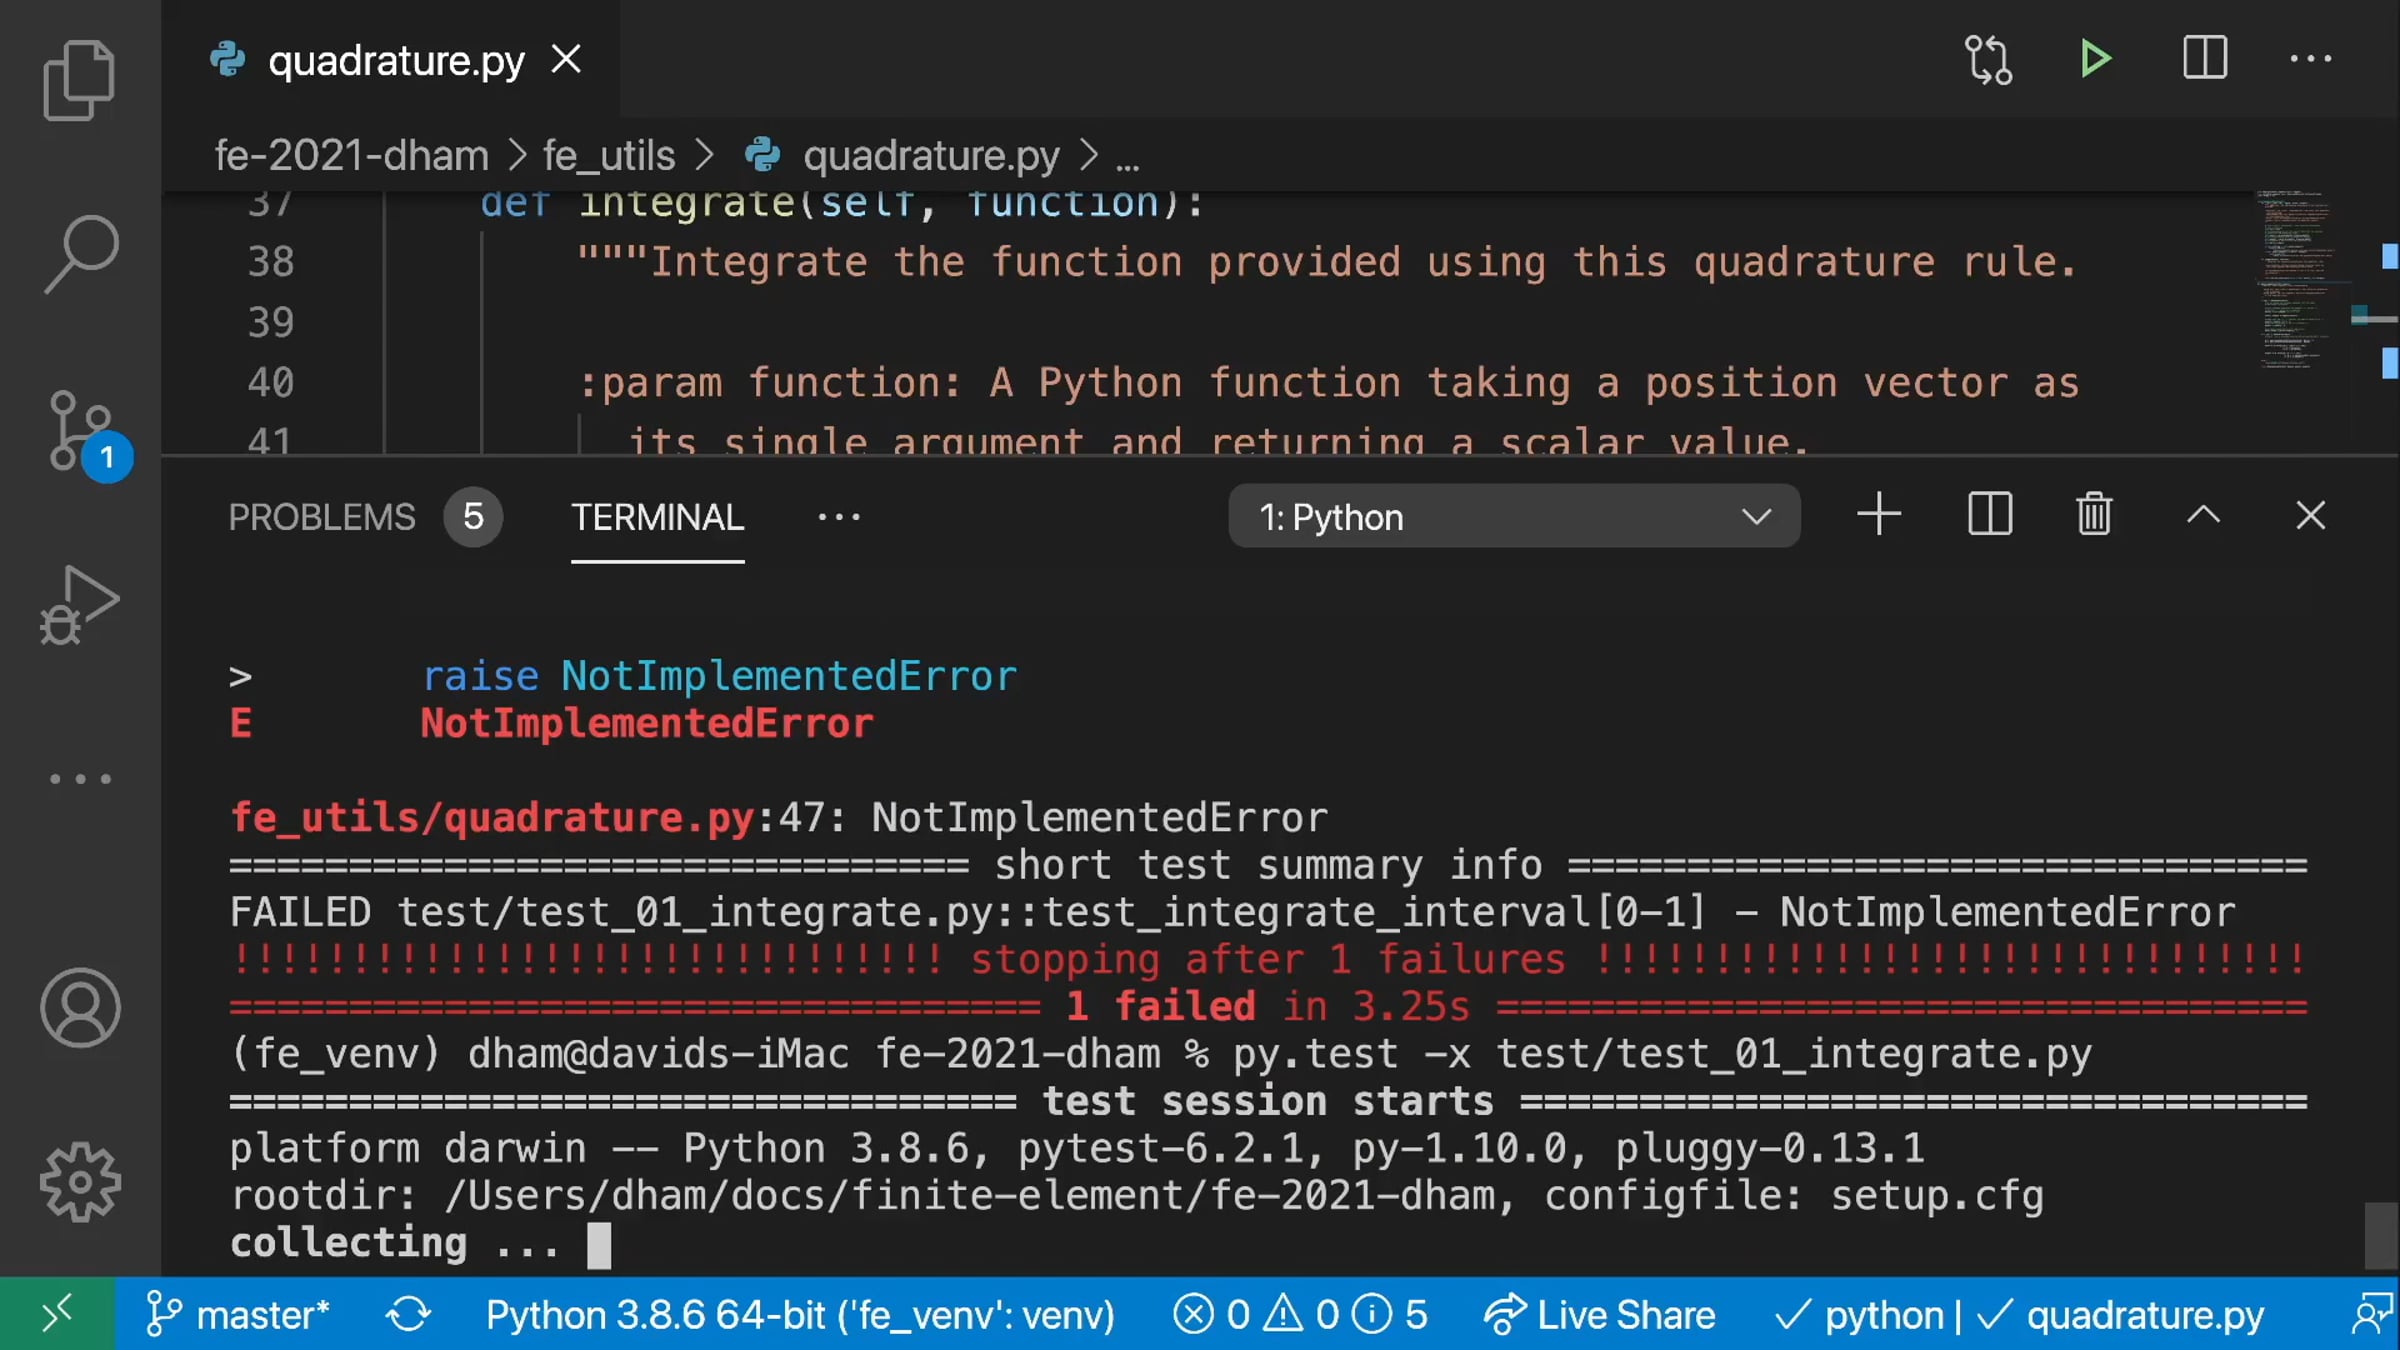
Task: Maximize the panel with up chevron
Action: pyautogui.click(x=2203, y=516)
